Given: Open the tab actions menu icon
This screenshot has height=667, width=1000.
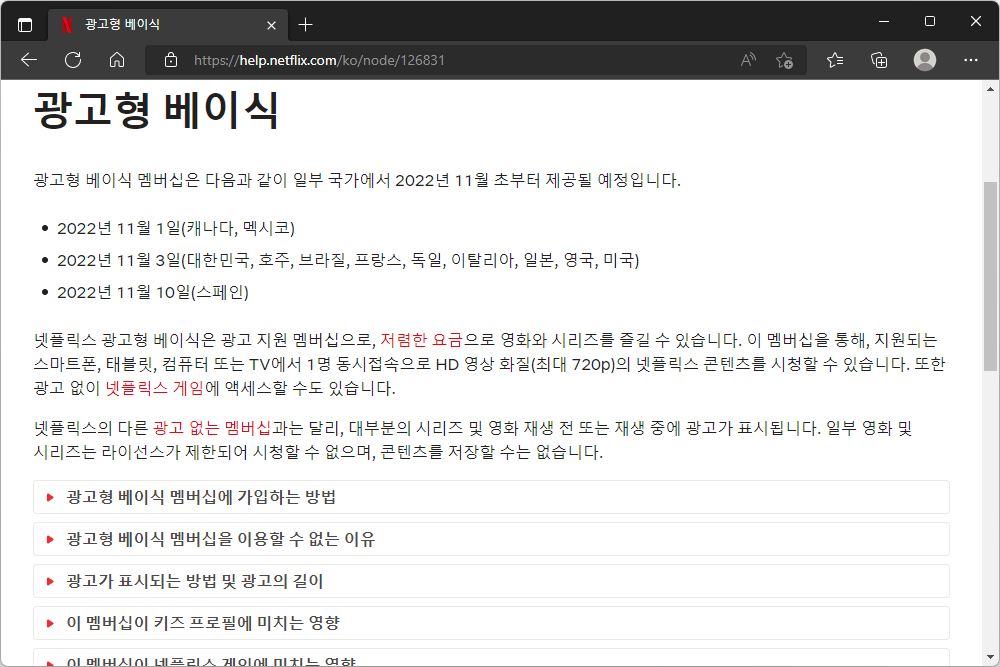Looking at the screenshot, I should 25,25.
